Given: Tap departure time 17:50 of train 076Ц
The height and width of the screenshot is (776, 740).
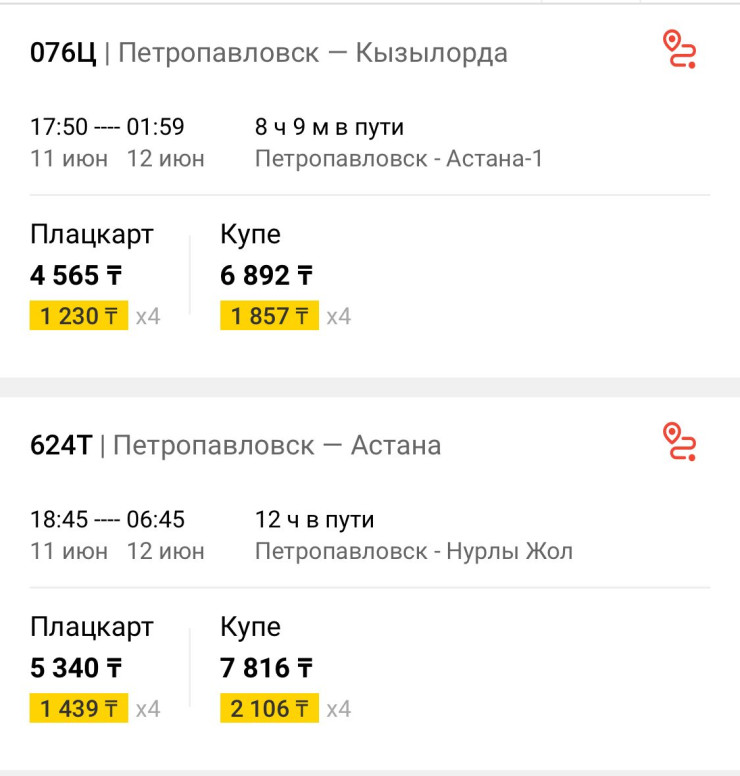Looking at the screenshot, I should click(59, 127).
